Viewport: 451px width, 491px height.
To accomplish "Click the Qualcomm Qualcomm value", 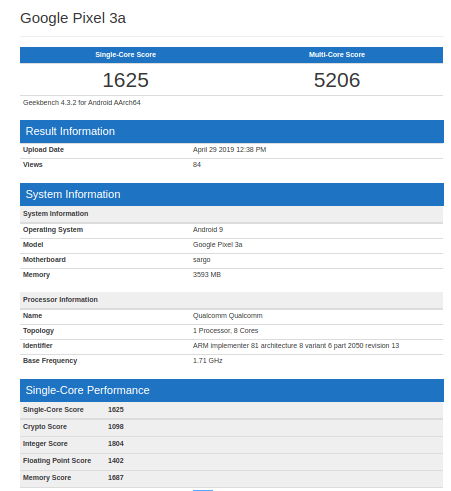I will 227,316.
